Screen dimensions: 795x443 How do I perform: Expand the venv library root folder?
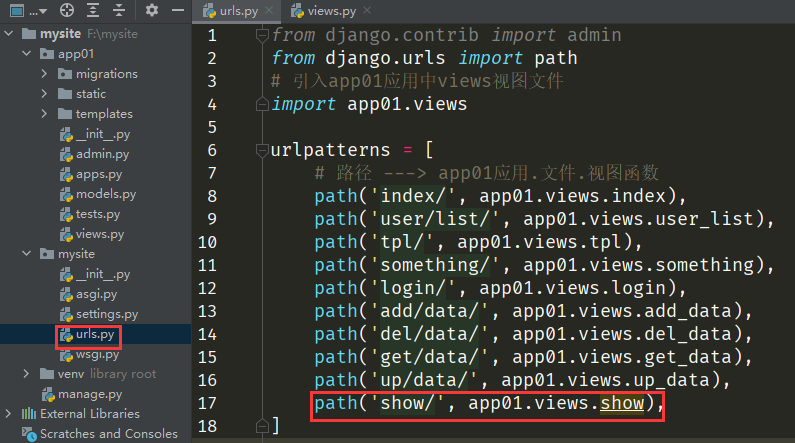coord(26,374)
